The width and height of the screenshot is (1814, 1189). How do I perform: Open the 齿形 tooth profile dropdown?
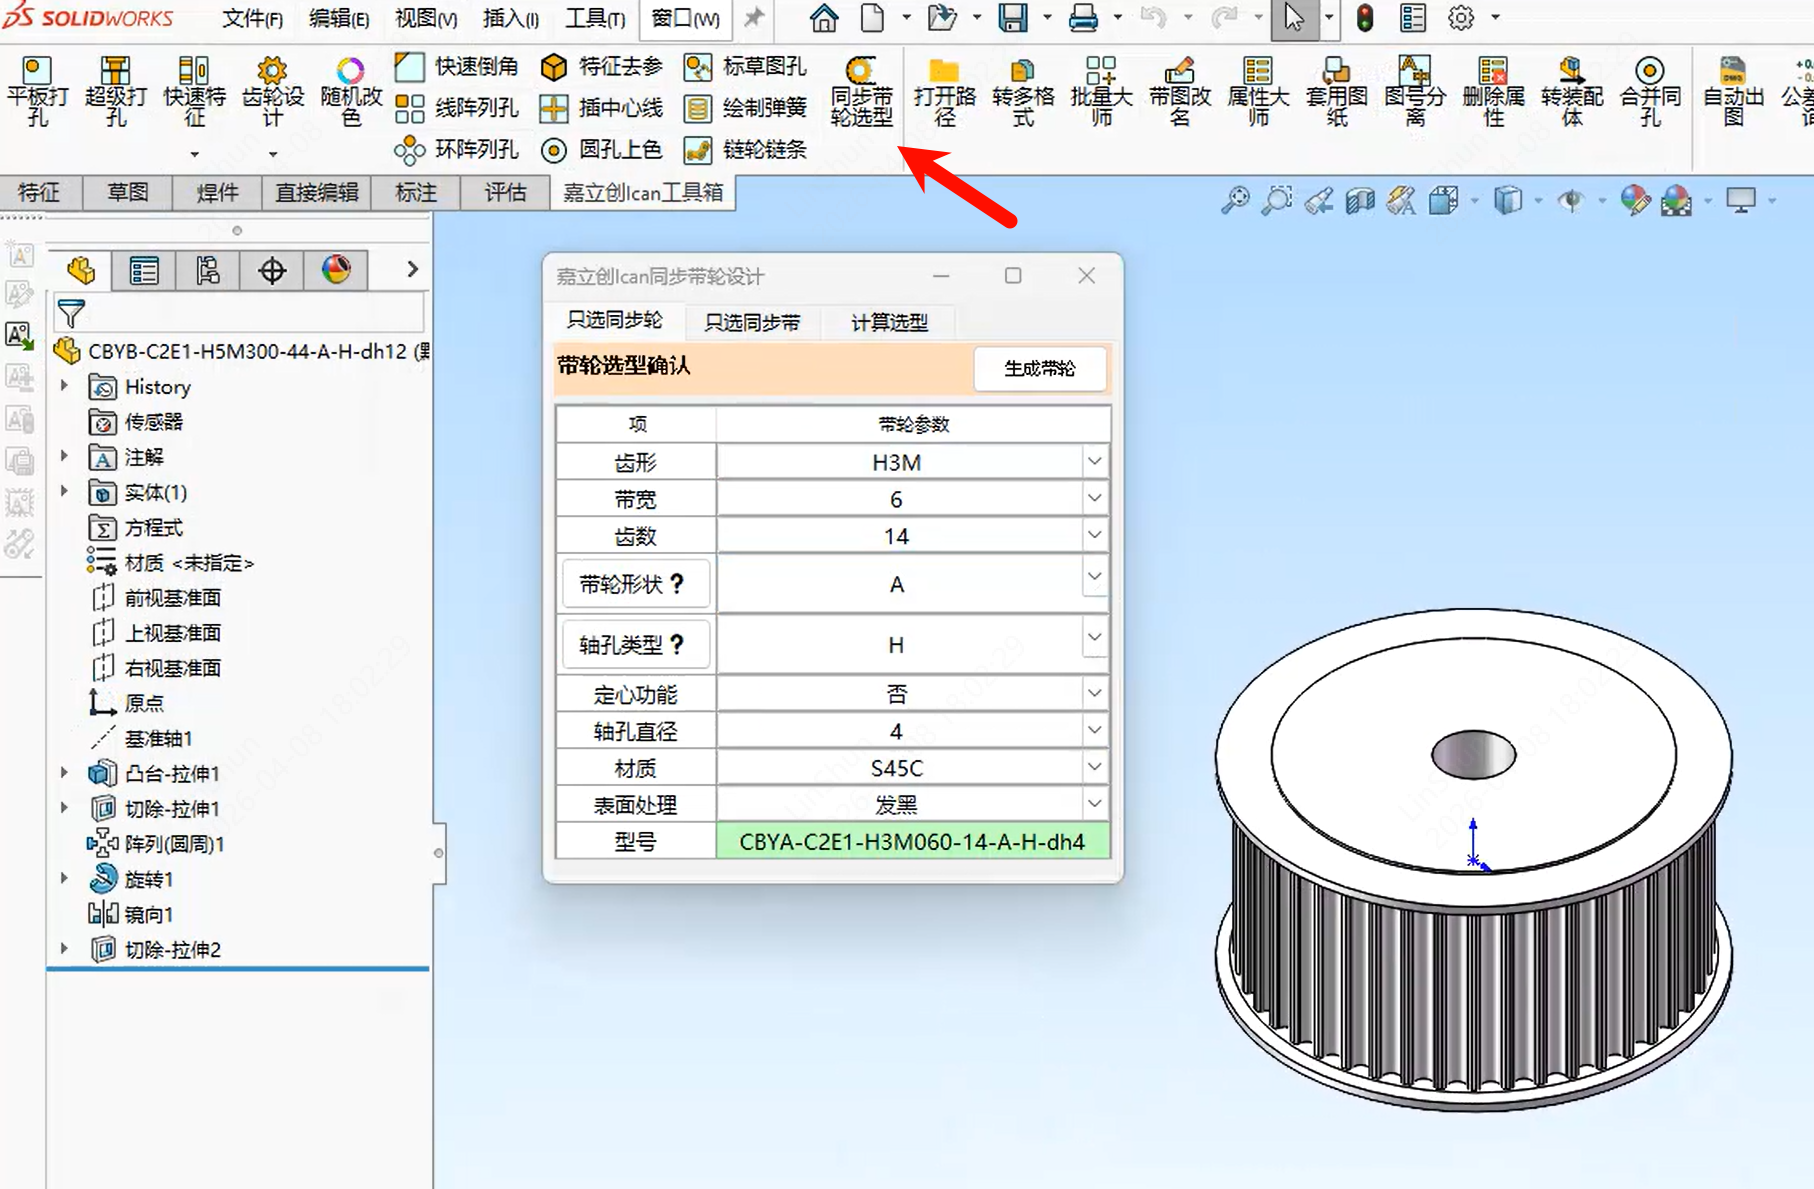[x=1094, y=462]
